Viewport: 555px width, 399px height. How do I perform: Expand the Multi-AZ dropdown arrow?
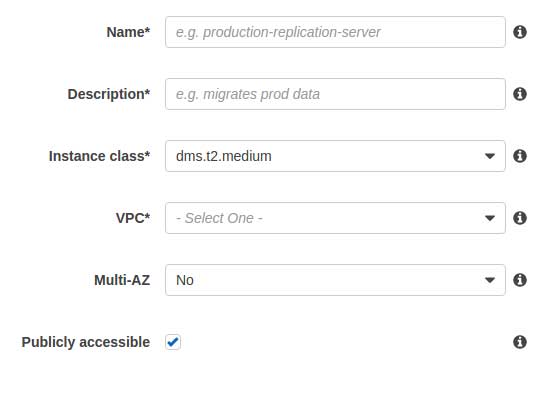coord(490,280)
